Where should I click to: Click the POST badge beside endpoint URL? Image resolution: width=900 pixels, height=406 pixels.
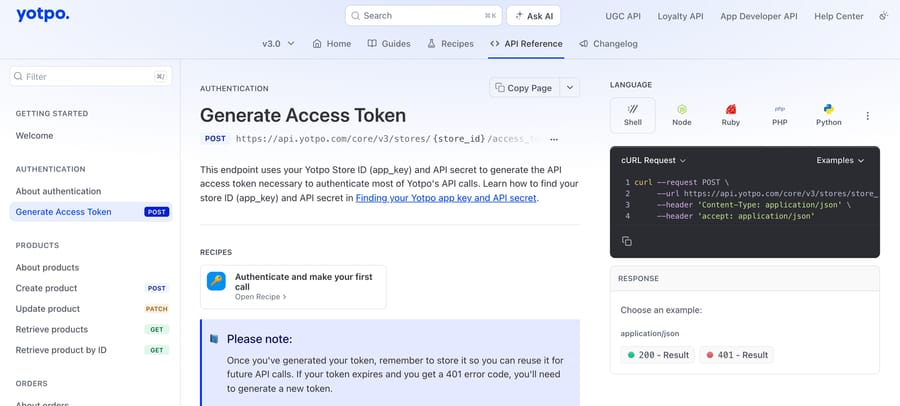pyautogui.click(x=215, y=138)
